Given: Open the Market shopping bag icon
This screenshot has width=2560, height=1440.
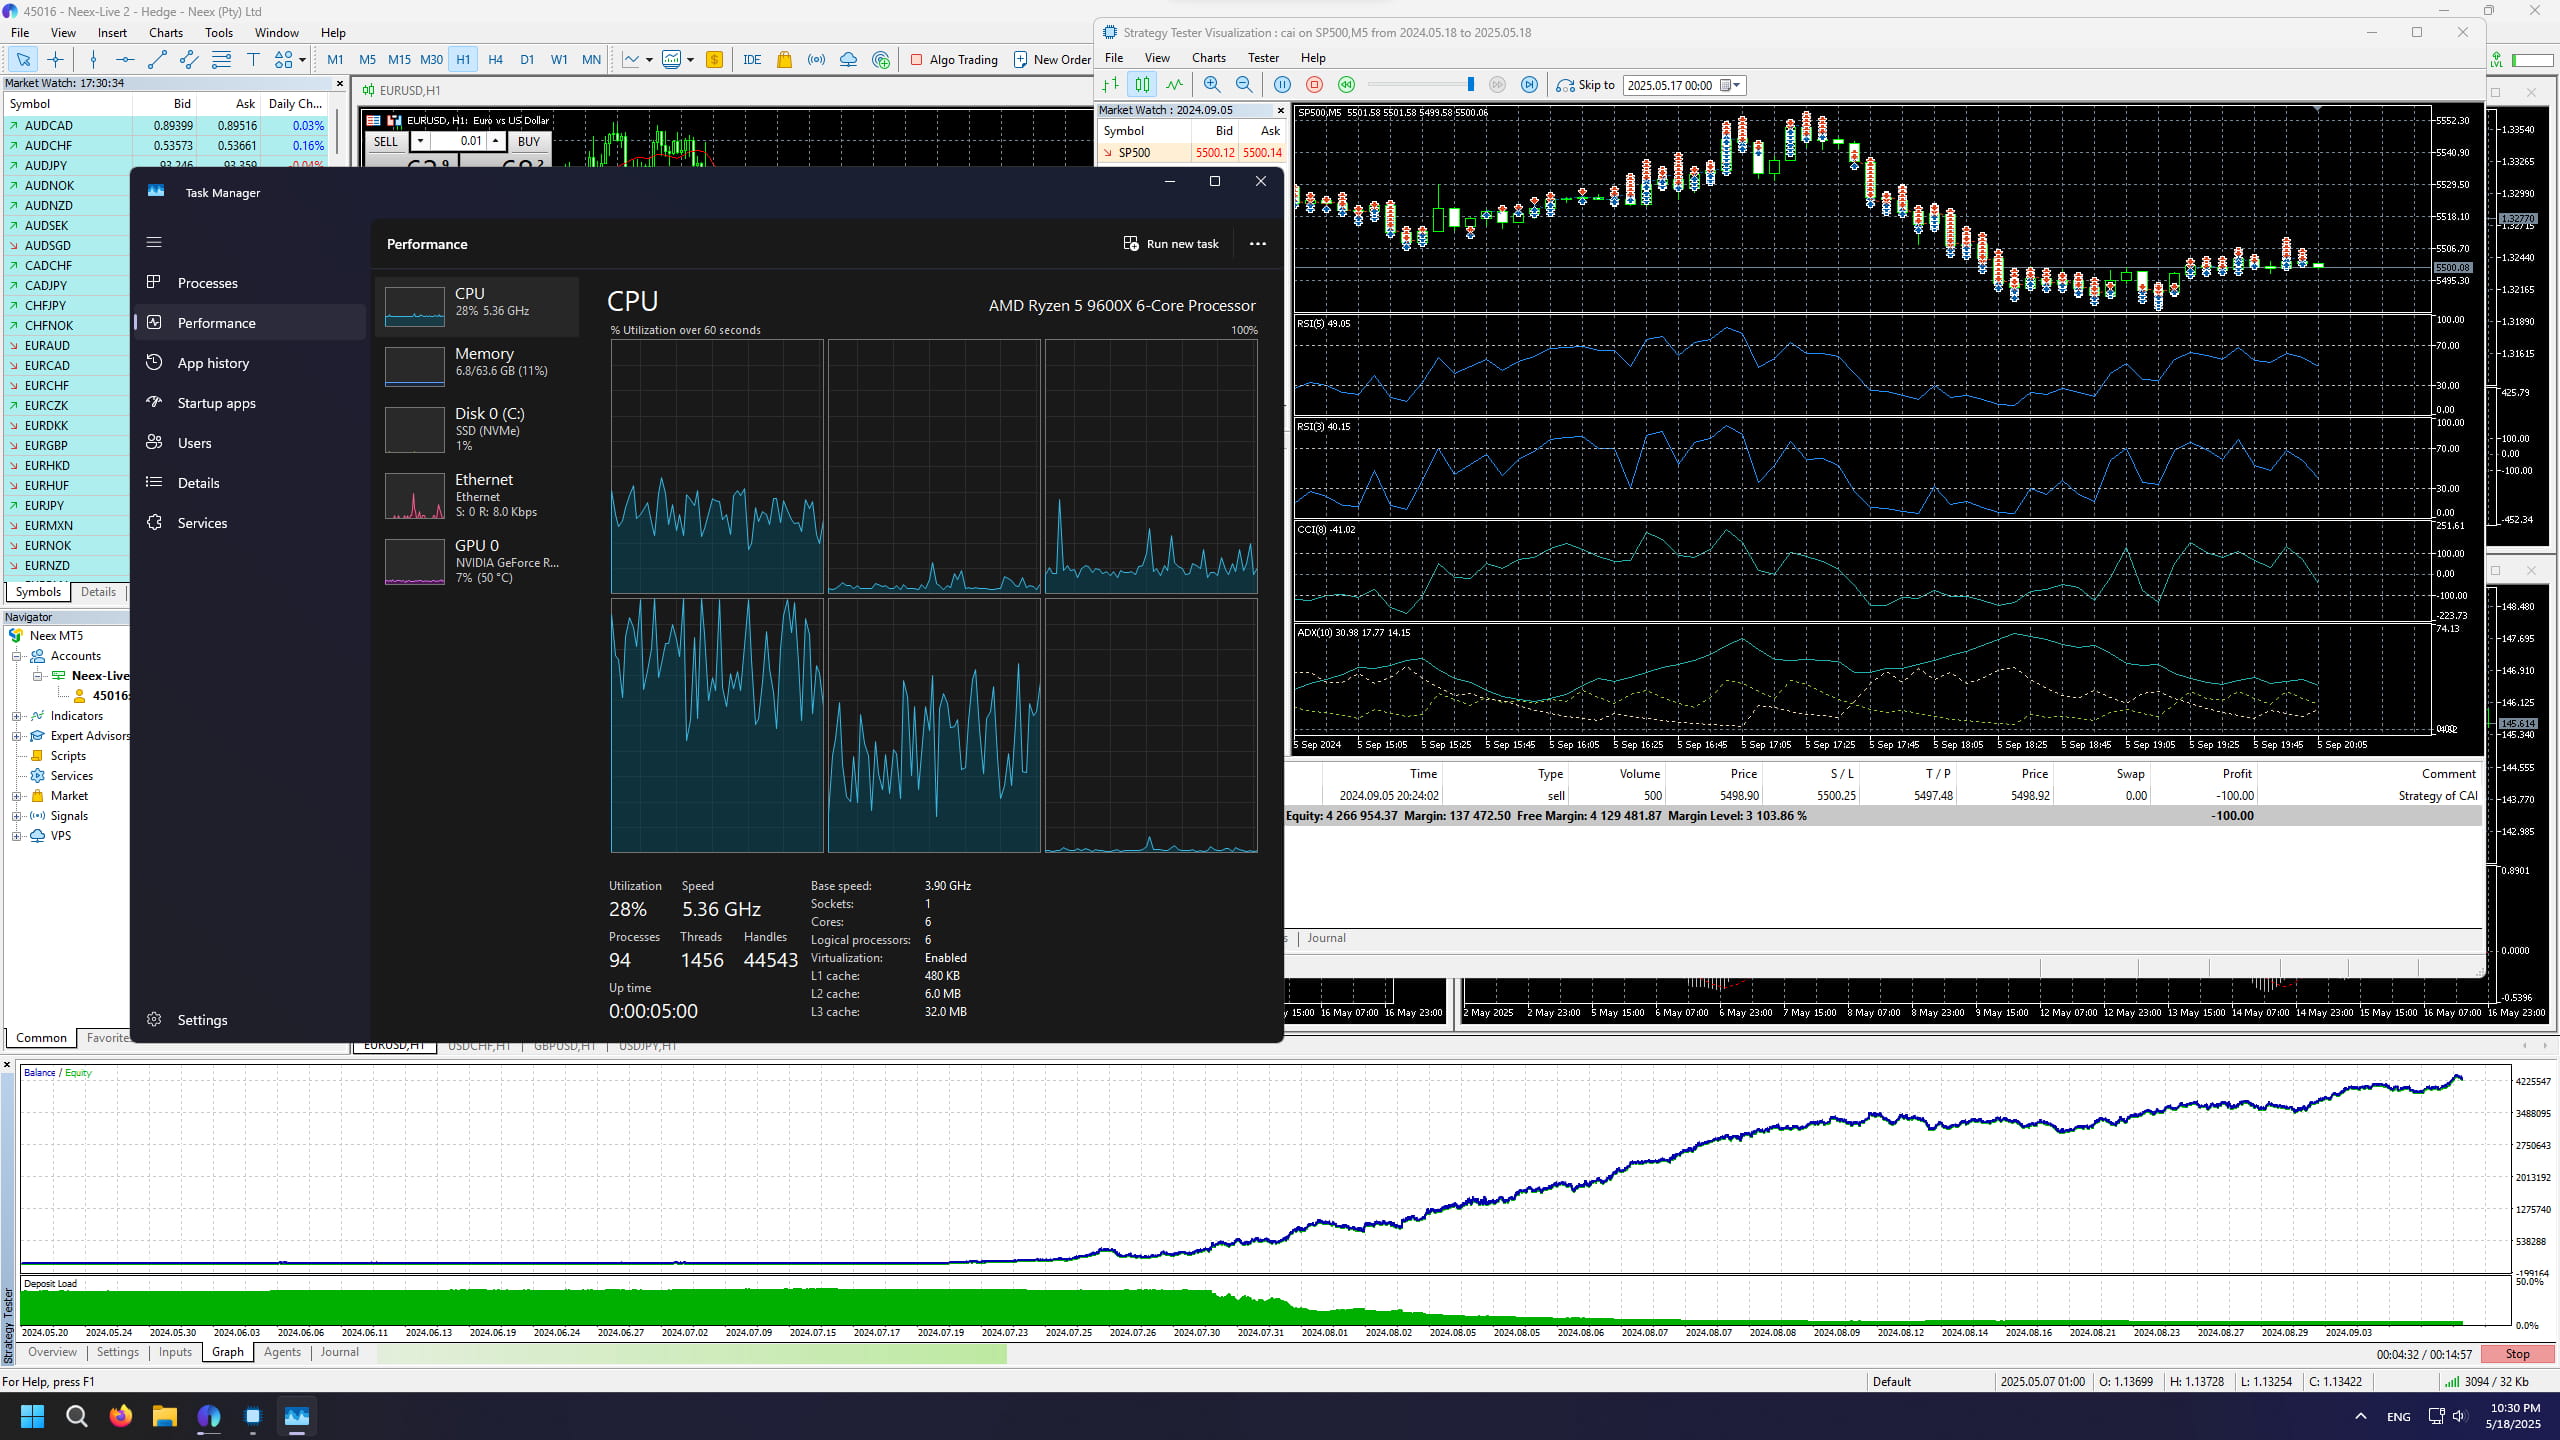Looking at the screenshot, I should pyautogui.click(x=784, y=60).
